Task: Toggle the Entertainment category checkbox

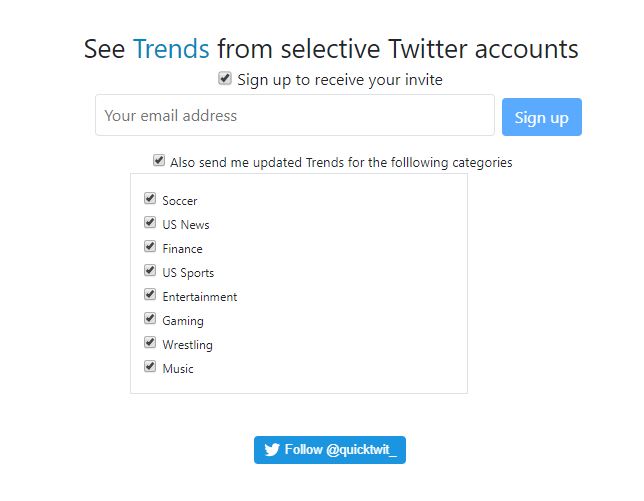Action: pos(150,295)
